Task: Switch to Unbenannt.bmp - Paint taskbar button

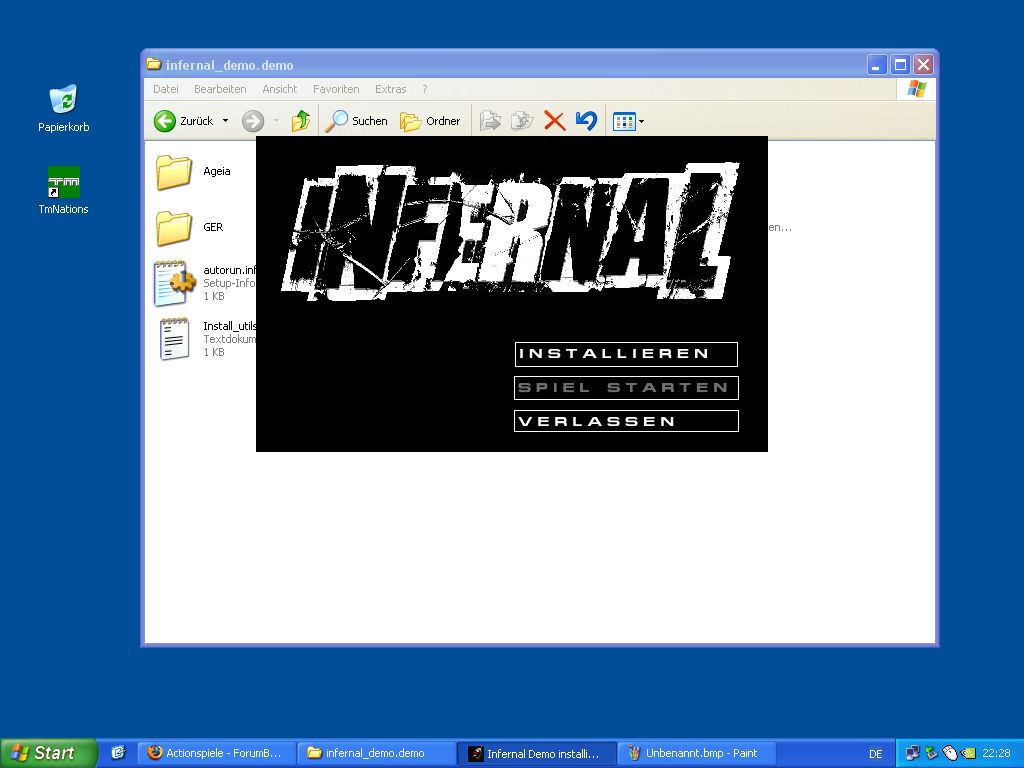Action: [697, 753]
